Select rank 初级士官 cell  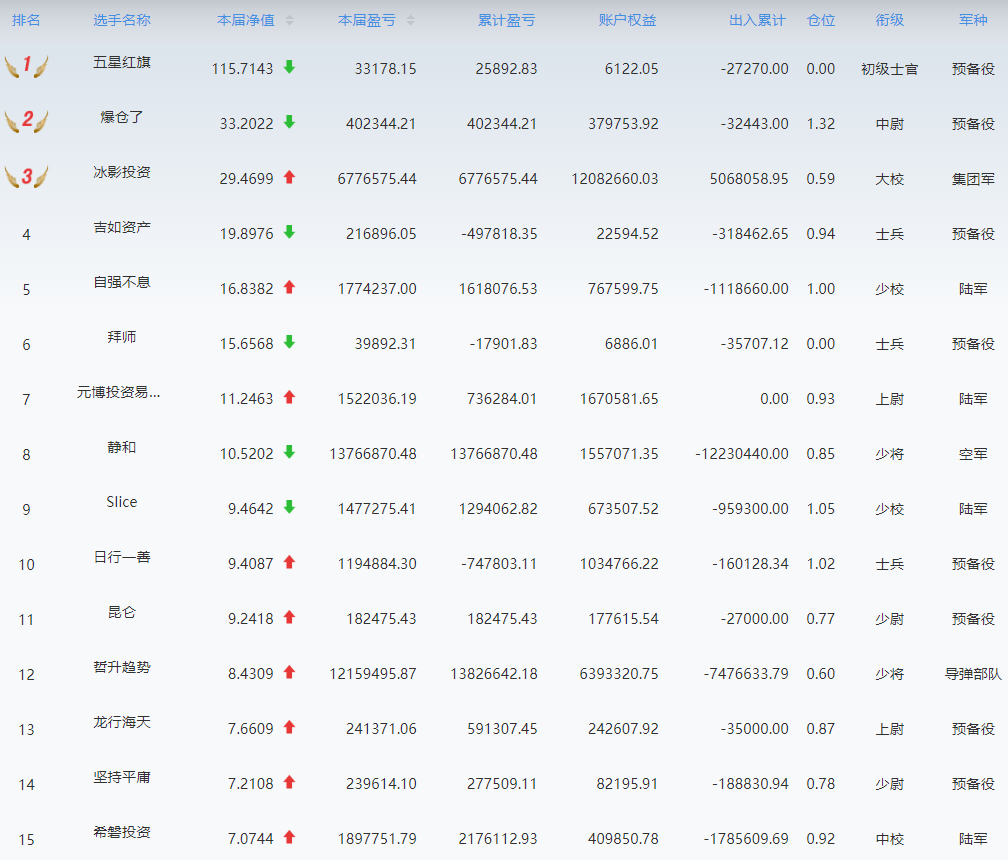[x=890, y=69]
